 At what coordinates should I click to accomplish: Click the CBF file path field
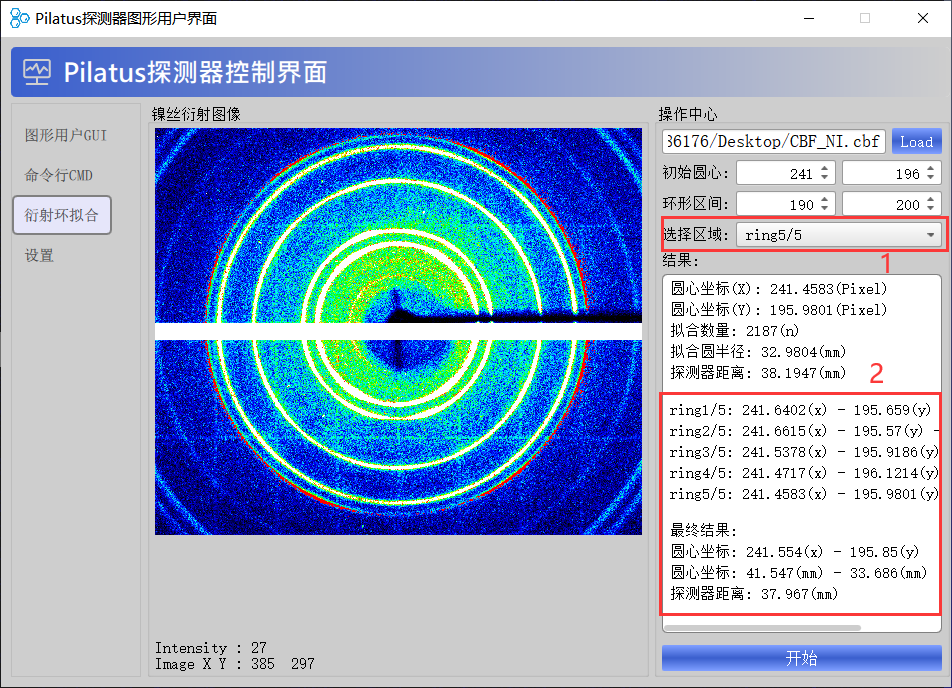tap(774, 141)
